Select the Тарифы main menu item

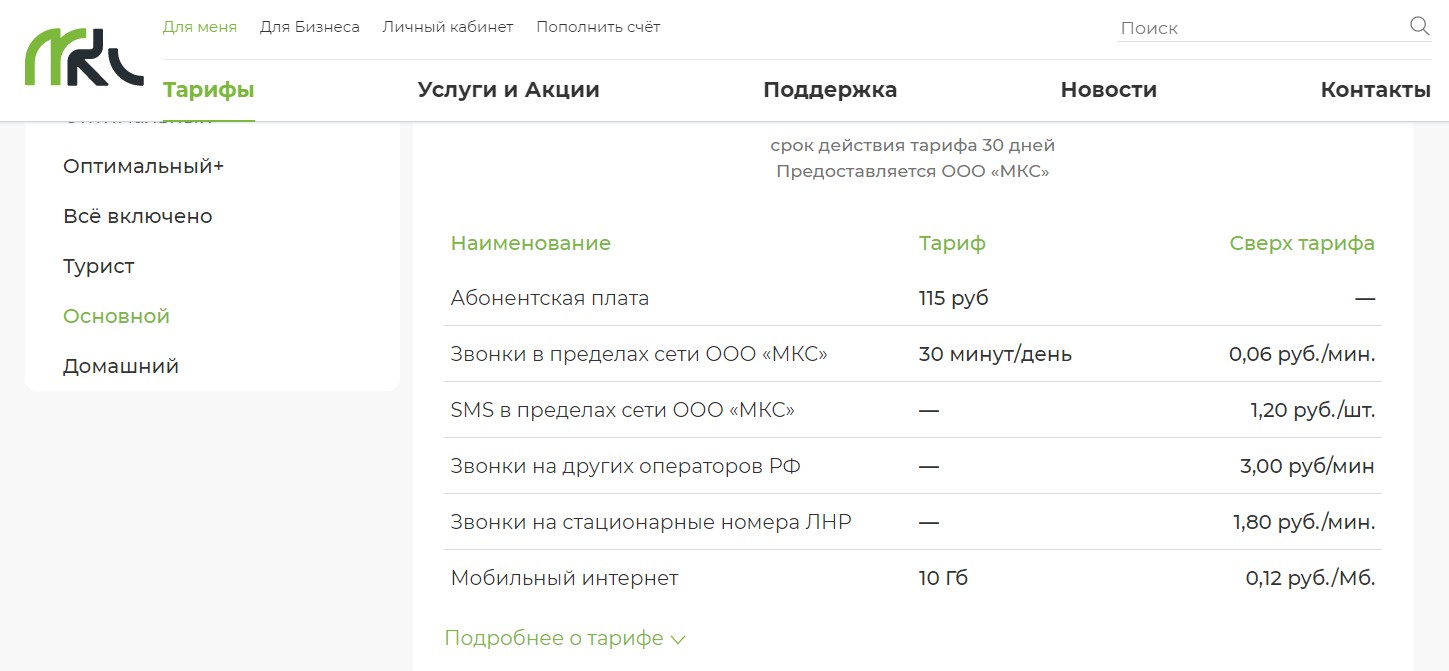(209, 90)
